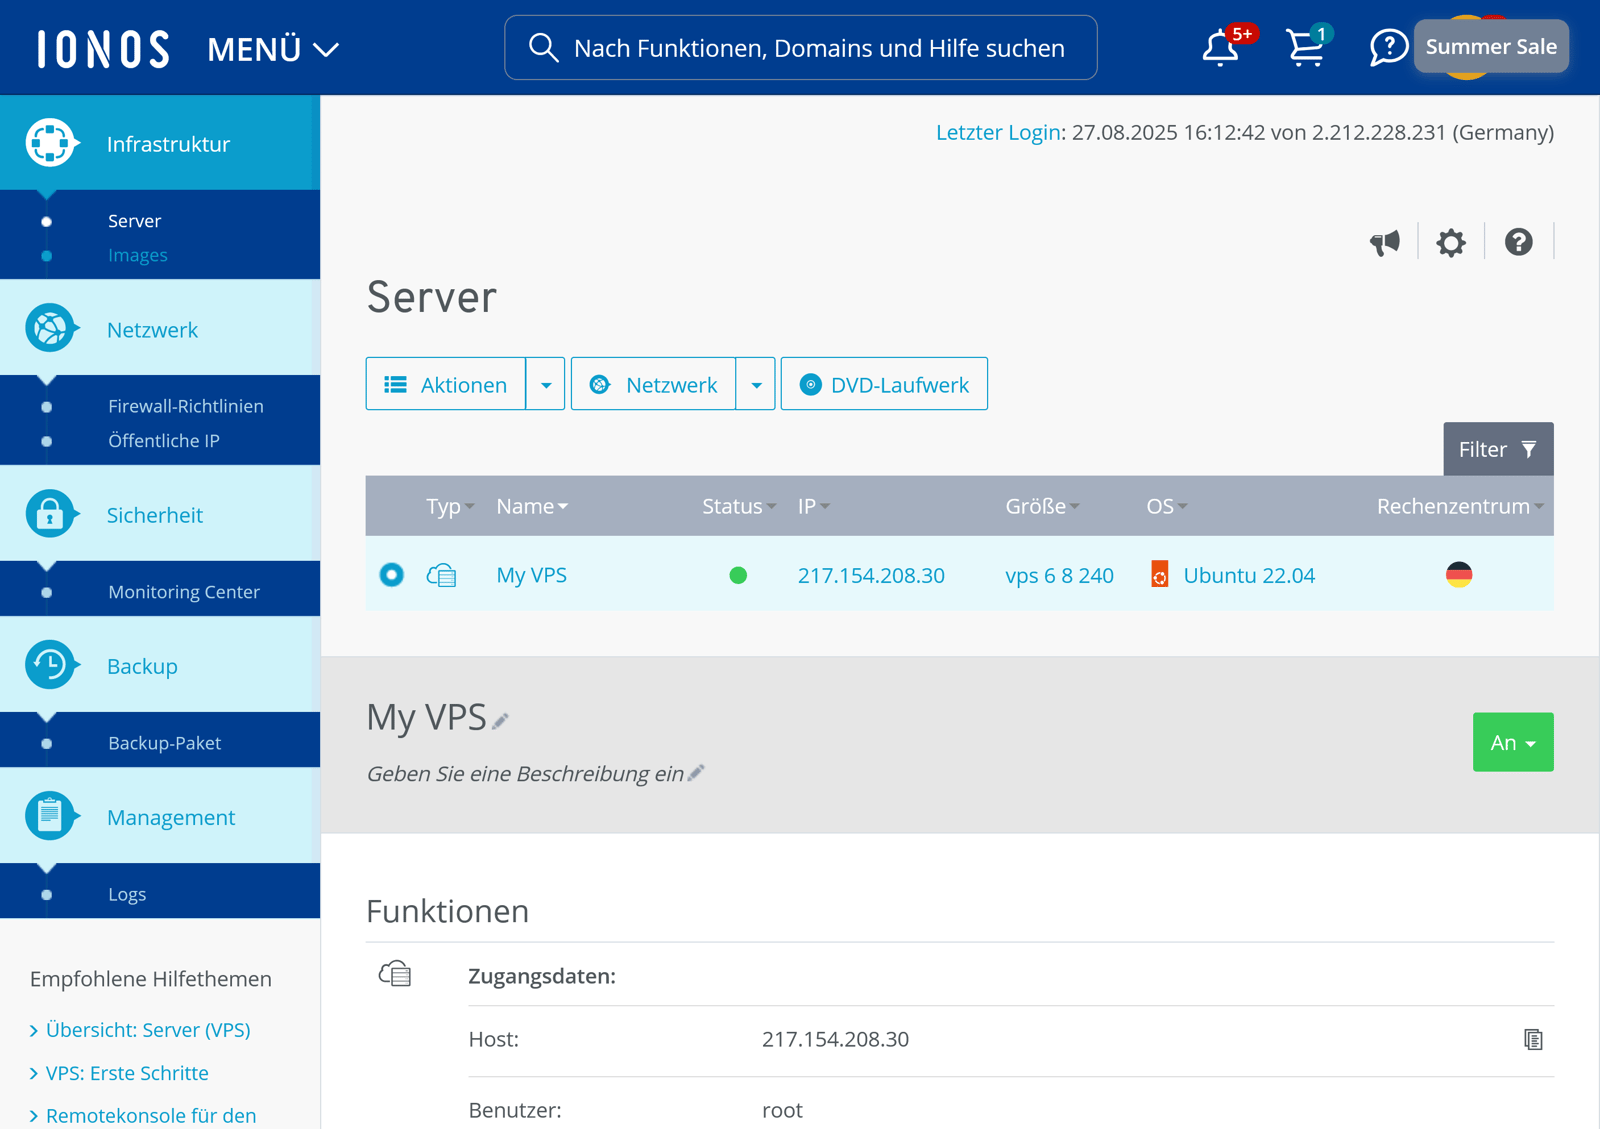Click the megaphone announcements icon
This screenshot has width=1600, height=1129.
point(1385,242)
